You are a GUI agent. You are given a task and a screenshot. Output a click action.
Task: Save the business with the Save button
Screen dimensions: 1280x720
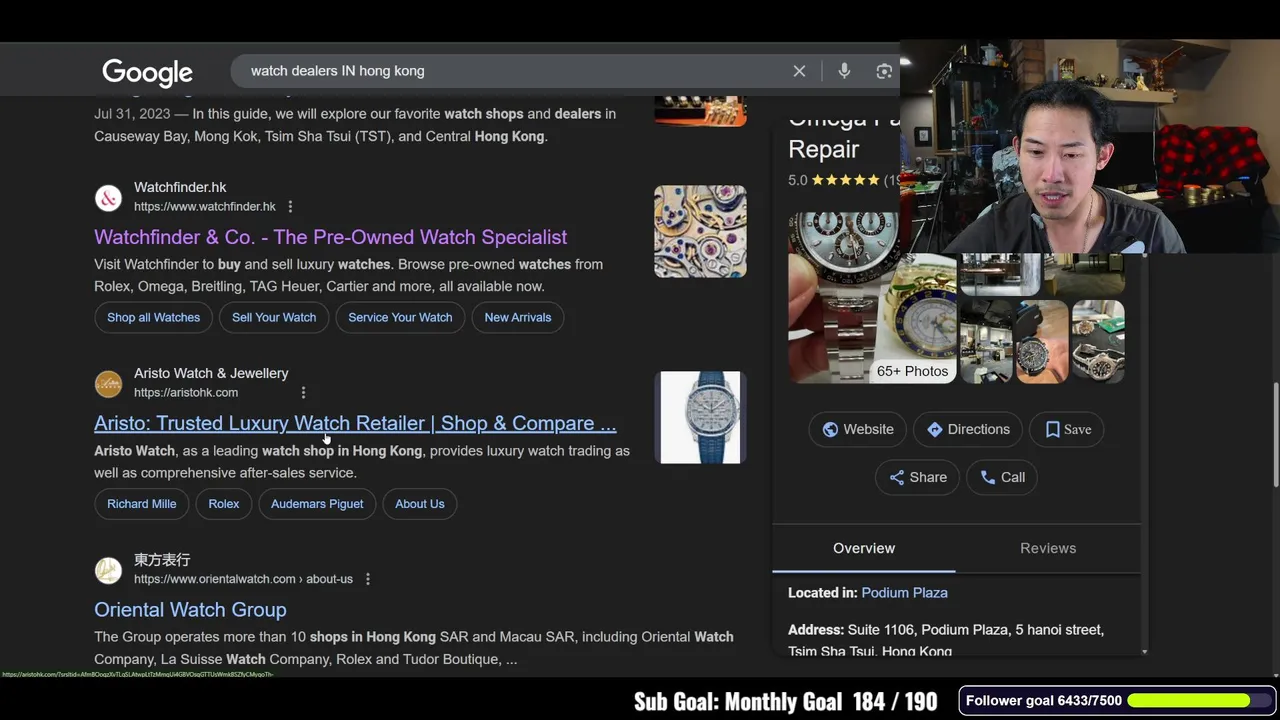[1067, 429]
